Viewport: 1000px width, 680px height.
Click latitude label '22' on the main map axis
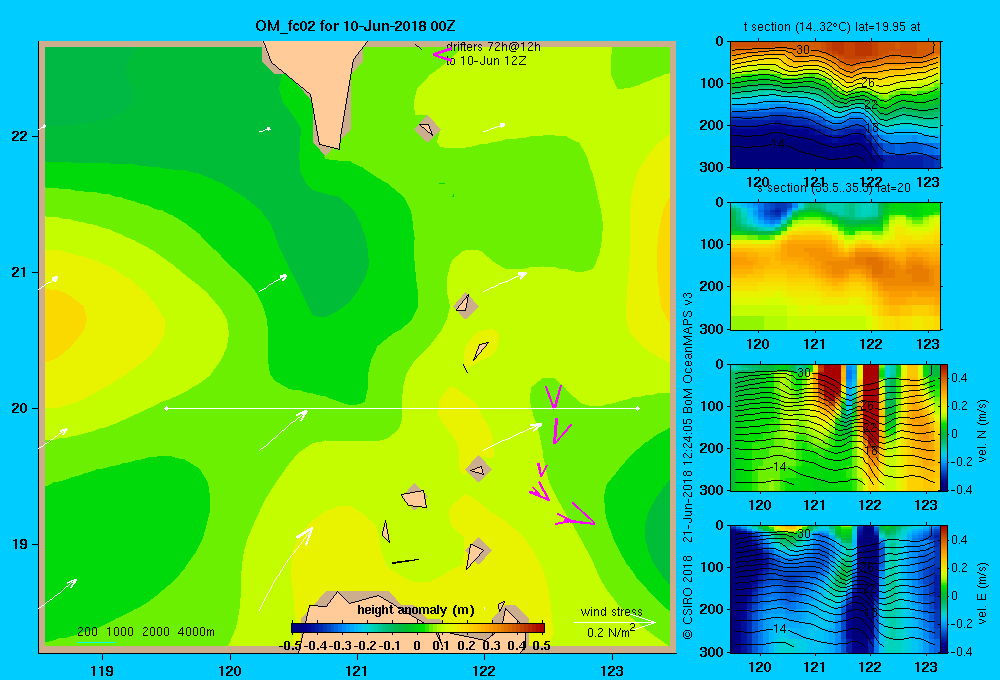(19, 136)
